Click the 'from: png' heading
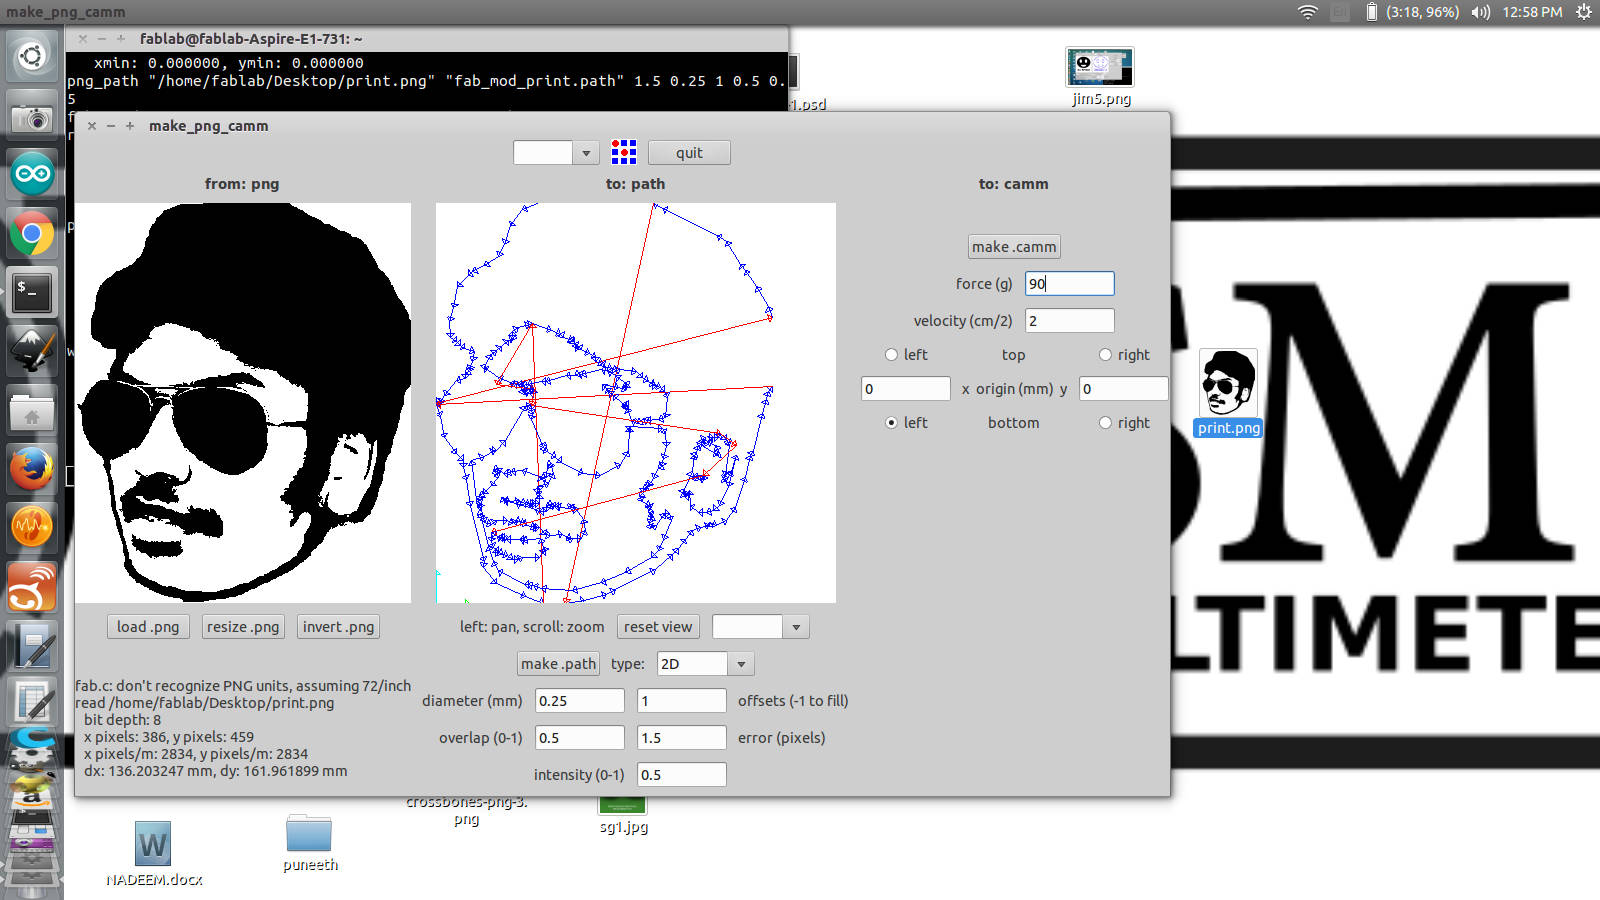The height and width of the screenshot is (900, 1600). tap(242, 184)
